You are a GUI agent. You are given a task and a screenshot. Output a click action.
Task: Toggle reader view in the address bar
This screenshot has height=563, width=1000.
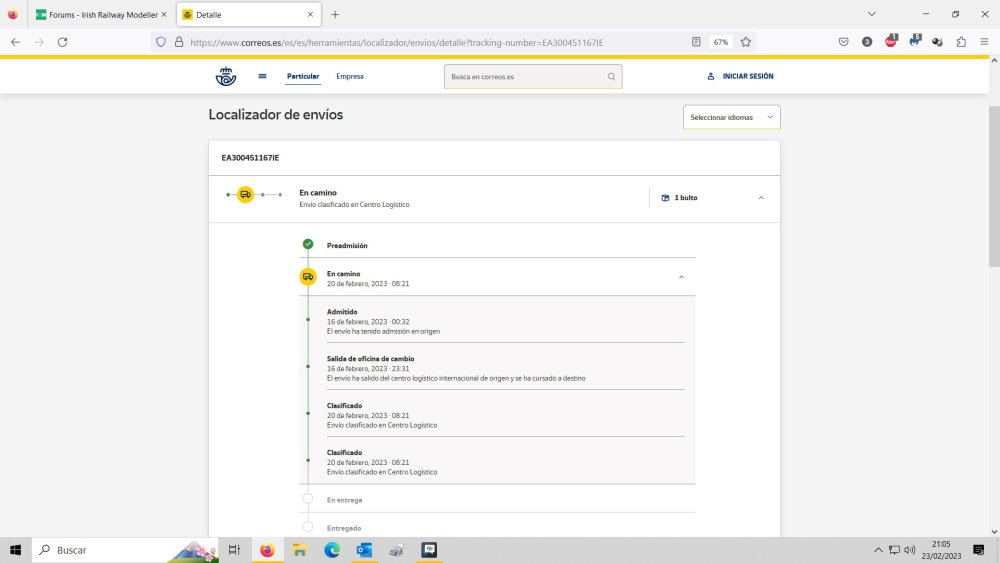(x=696, y=42)
